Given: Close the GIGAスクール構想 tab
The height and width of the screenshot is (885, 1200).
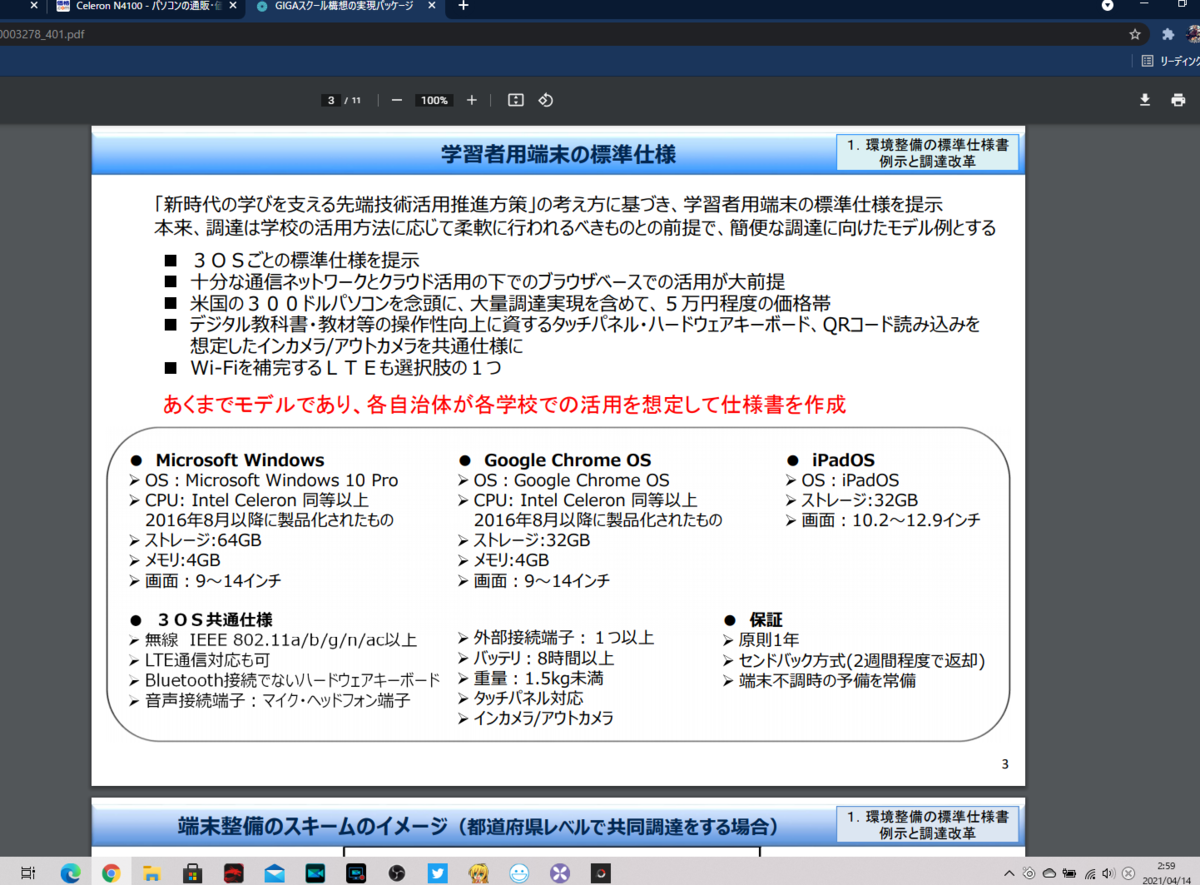Looking at the screenshot, I should point(433,6).
